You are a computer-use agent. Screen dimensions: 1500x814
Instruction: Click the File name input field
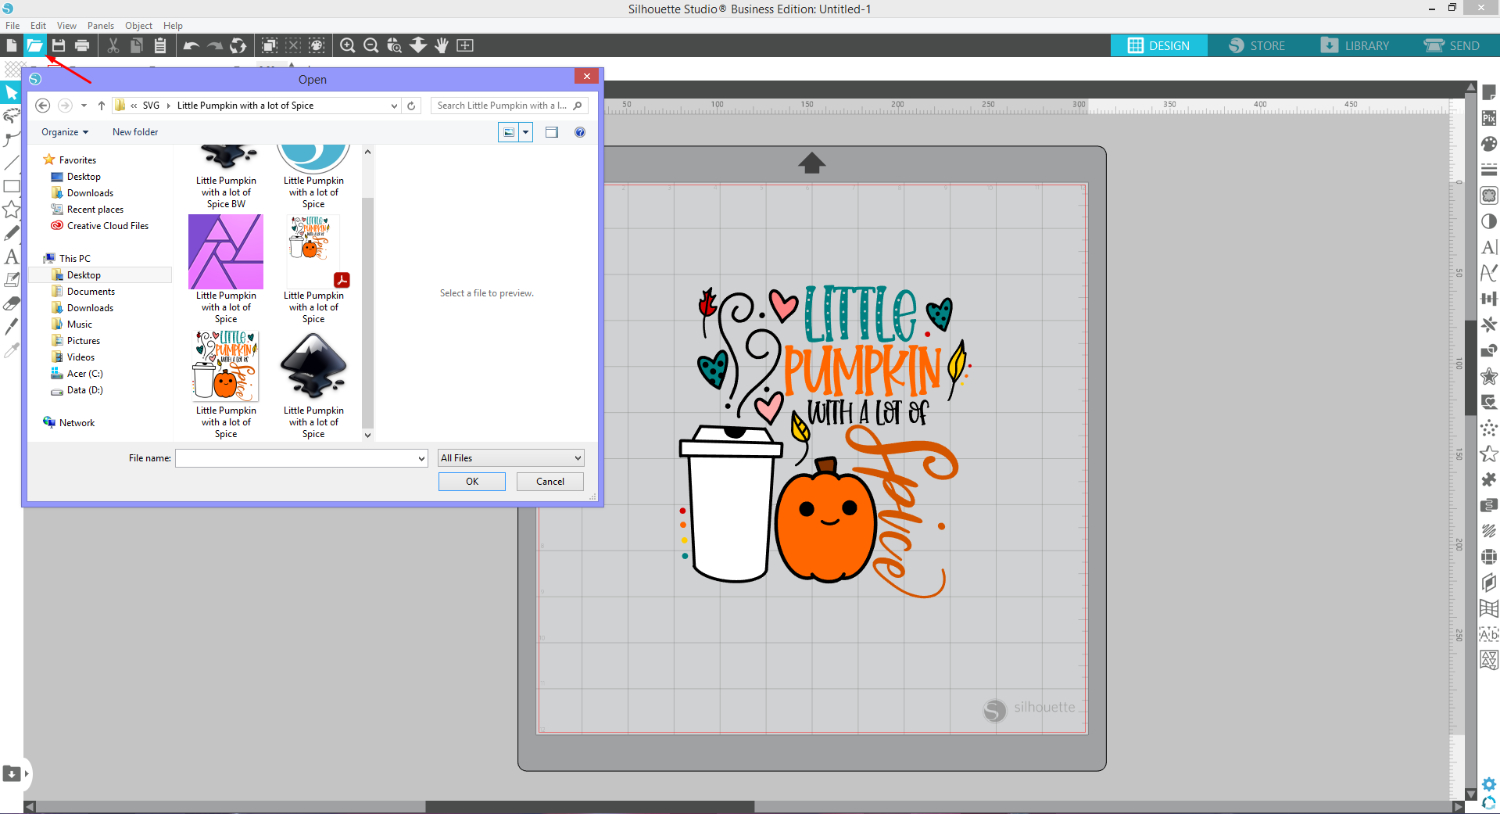tap(301, 458)
